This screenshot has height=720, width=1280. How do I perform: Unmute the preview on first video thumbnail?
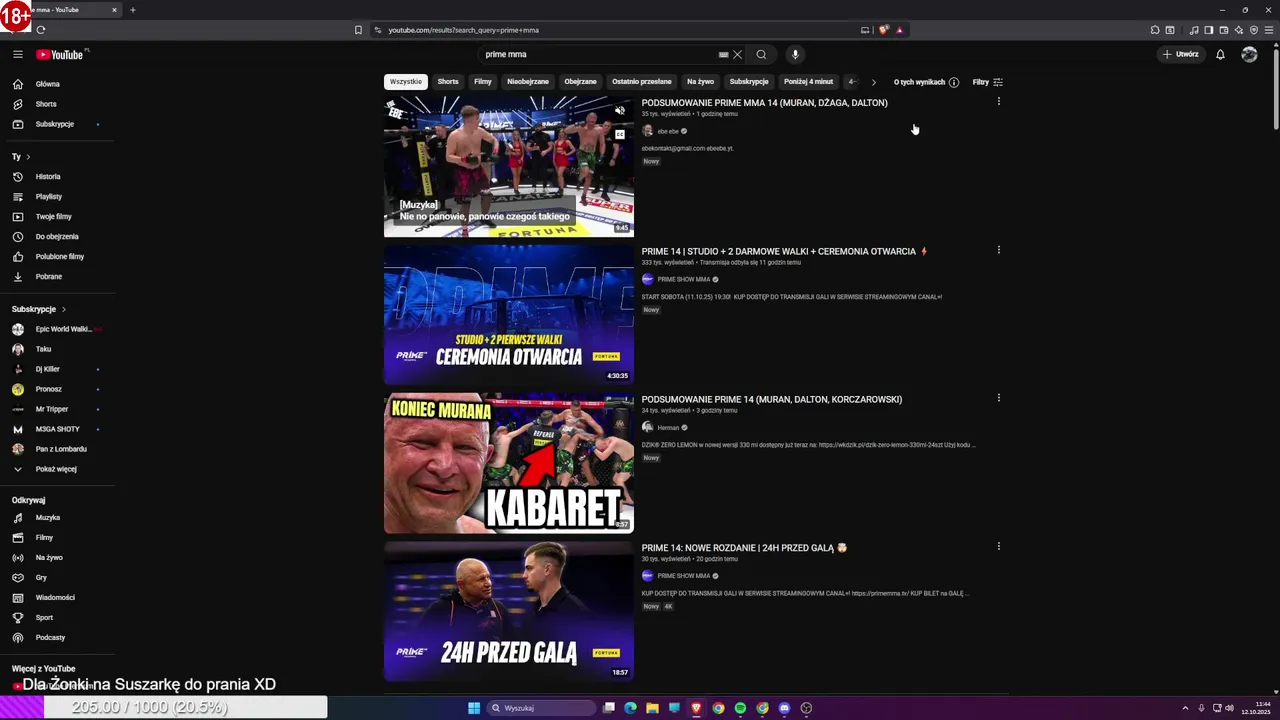[x=620, y=111]
